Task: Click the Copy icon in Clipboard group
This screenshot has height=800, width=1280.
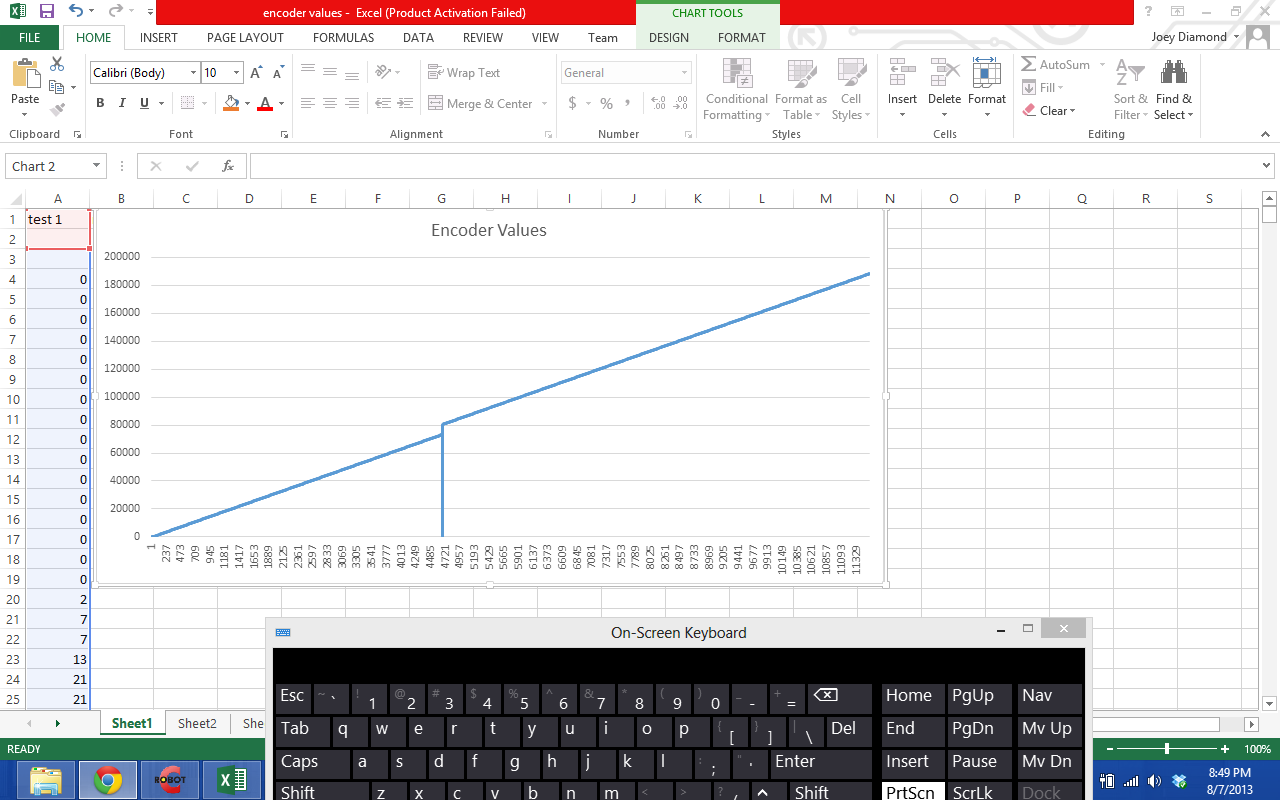Action: 56,87
